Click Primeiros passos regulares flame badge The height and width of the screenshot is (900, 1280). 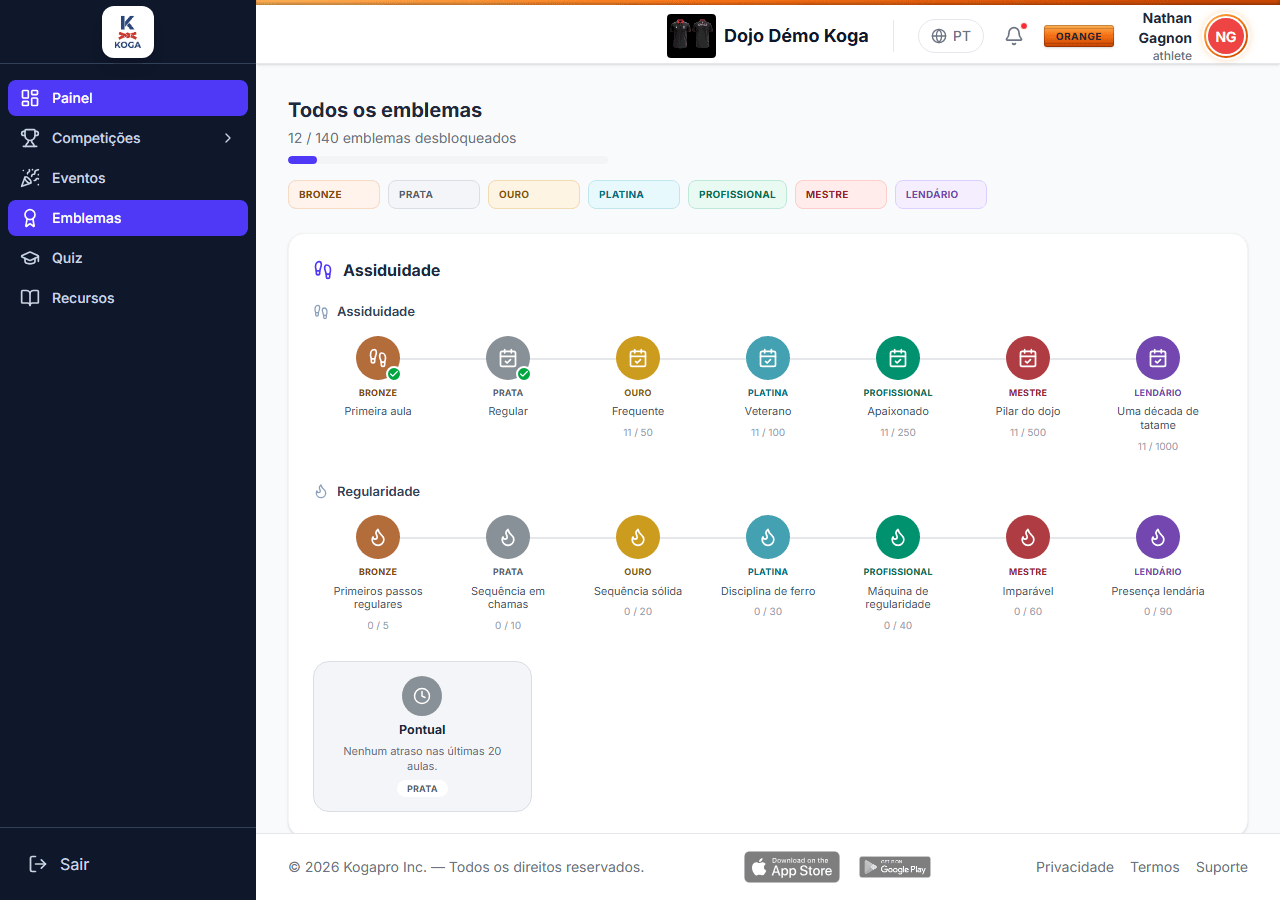[378, 537]
